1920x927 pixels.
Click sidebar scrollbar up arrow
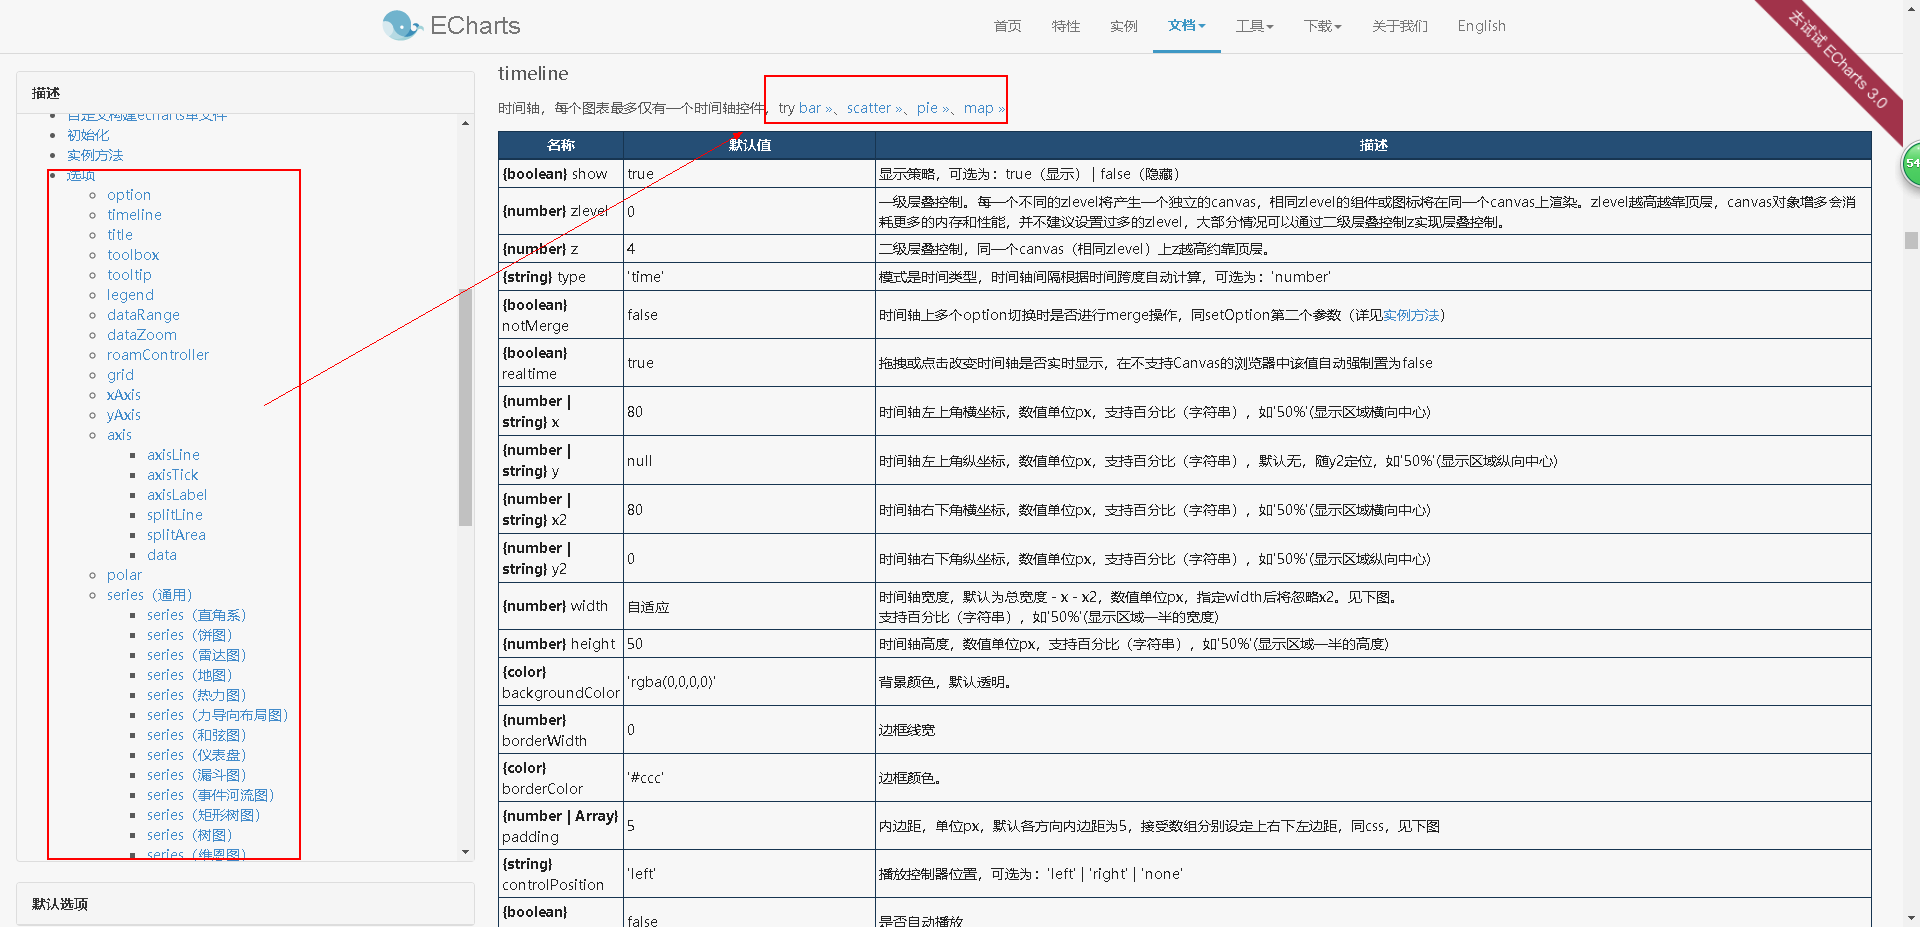[465, 123]
